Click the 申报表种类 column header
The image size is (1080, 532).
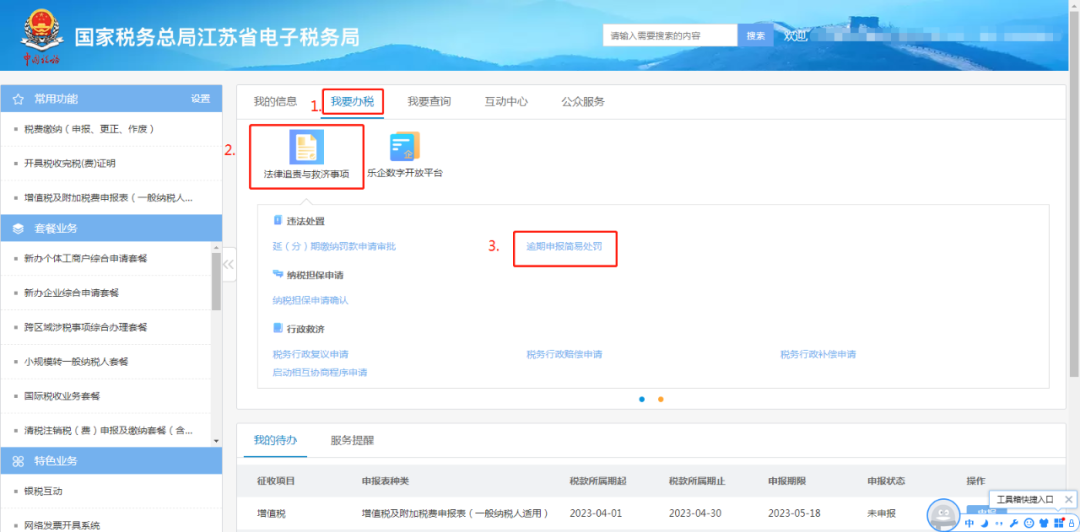pyautogui.click(x=386, y=480)
